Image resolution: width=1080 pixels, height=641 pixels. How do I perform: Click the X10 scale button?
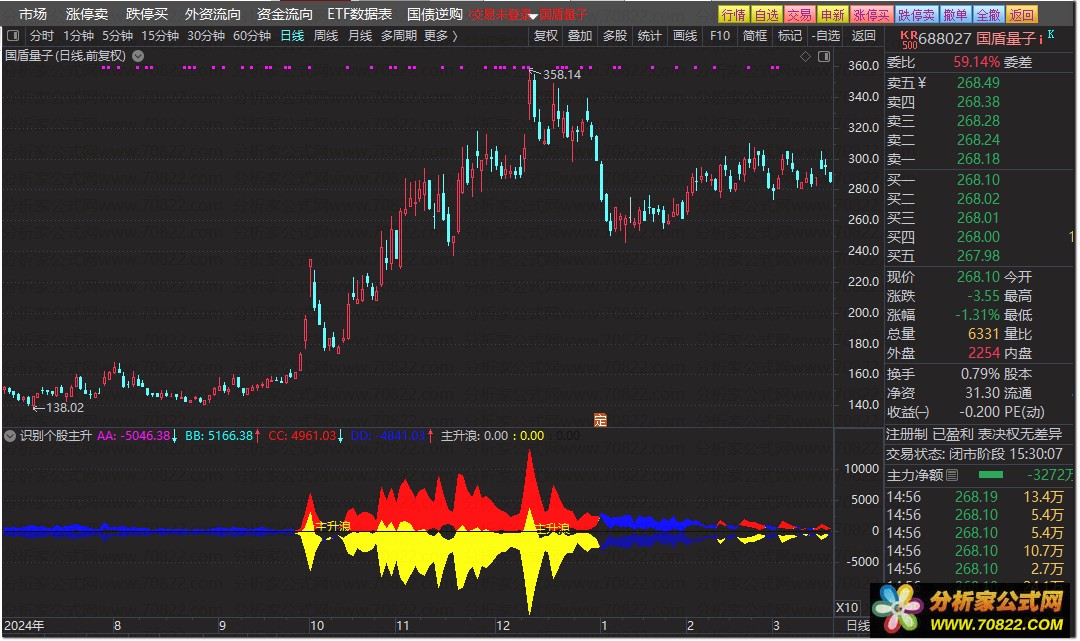tap(847, 608)
